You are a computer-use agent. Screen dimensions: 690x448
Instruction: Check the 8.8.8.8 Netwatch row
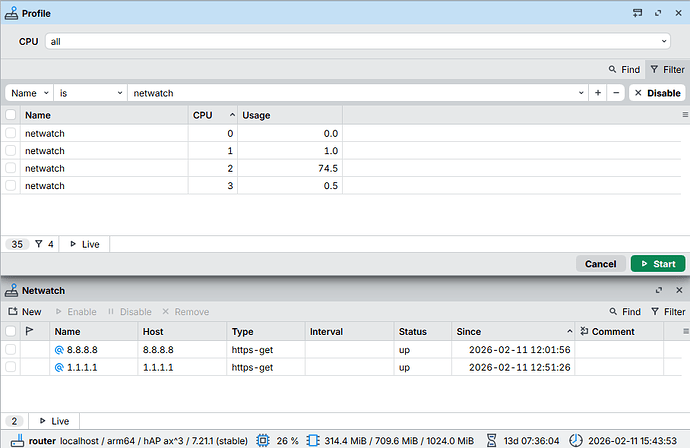point(11,349)
